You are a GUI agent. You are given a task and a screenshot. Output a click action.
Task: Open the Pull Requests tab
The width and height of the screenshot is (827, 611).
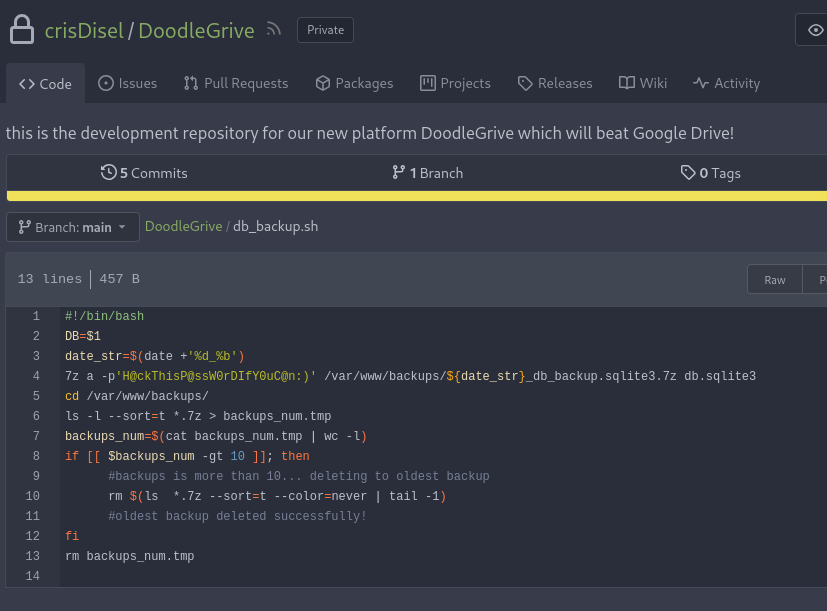point(236,83)
